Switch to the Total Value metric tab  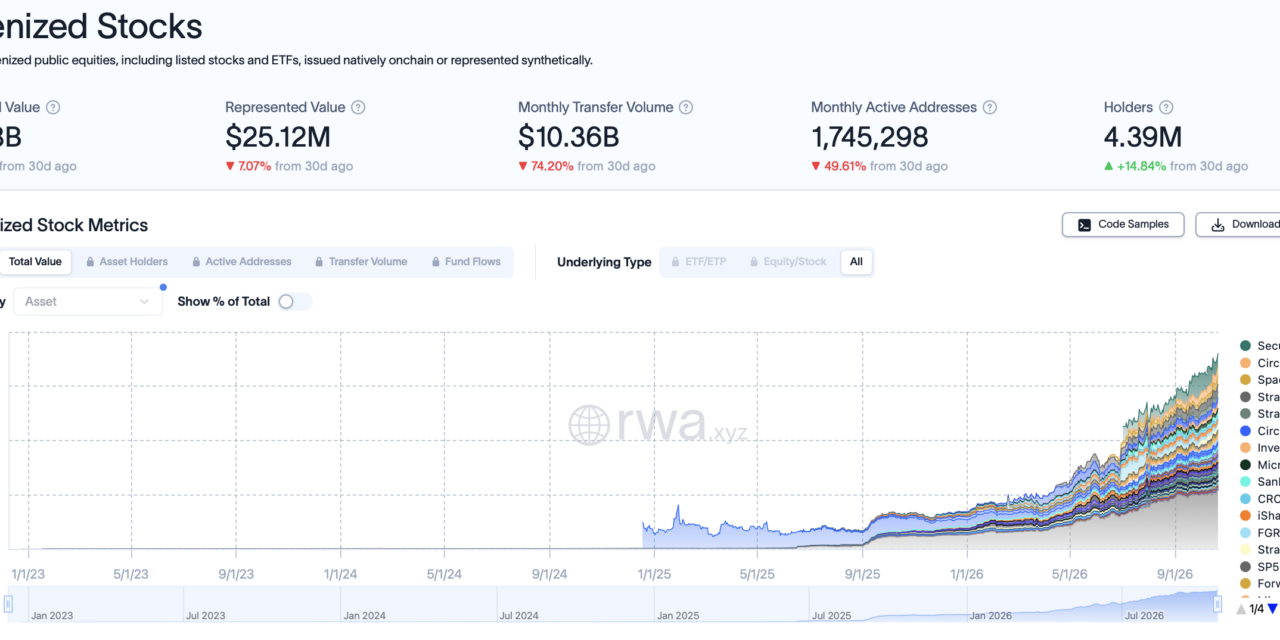tap(33, 262)
